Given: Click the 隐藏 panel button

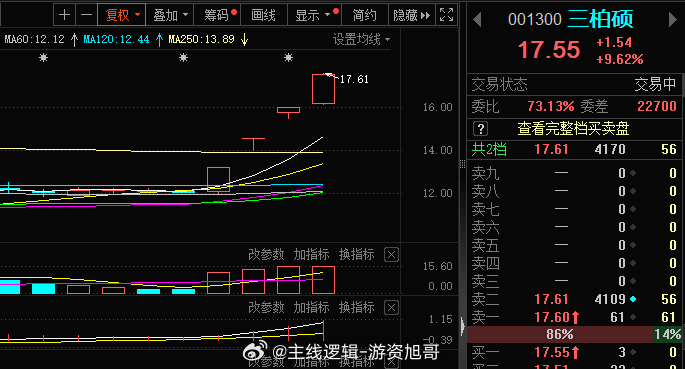Looking at the screenshot, I should pos(412,15).
